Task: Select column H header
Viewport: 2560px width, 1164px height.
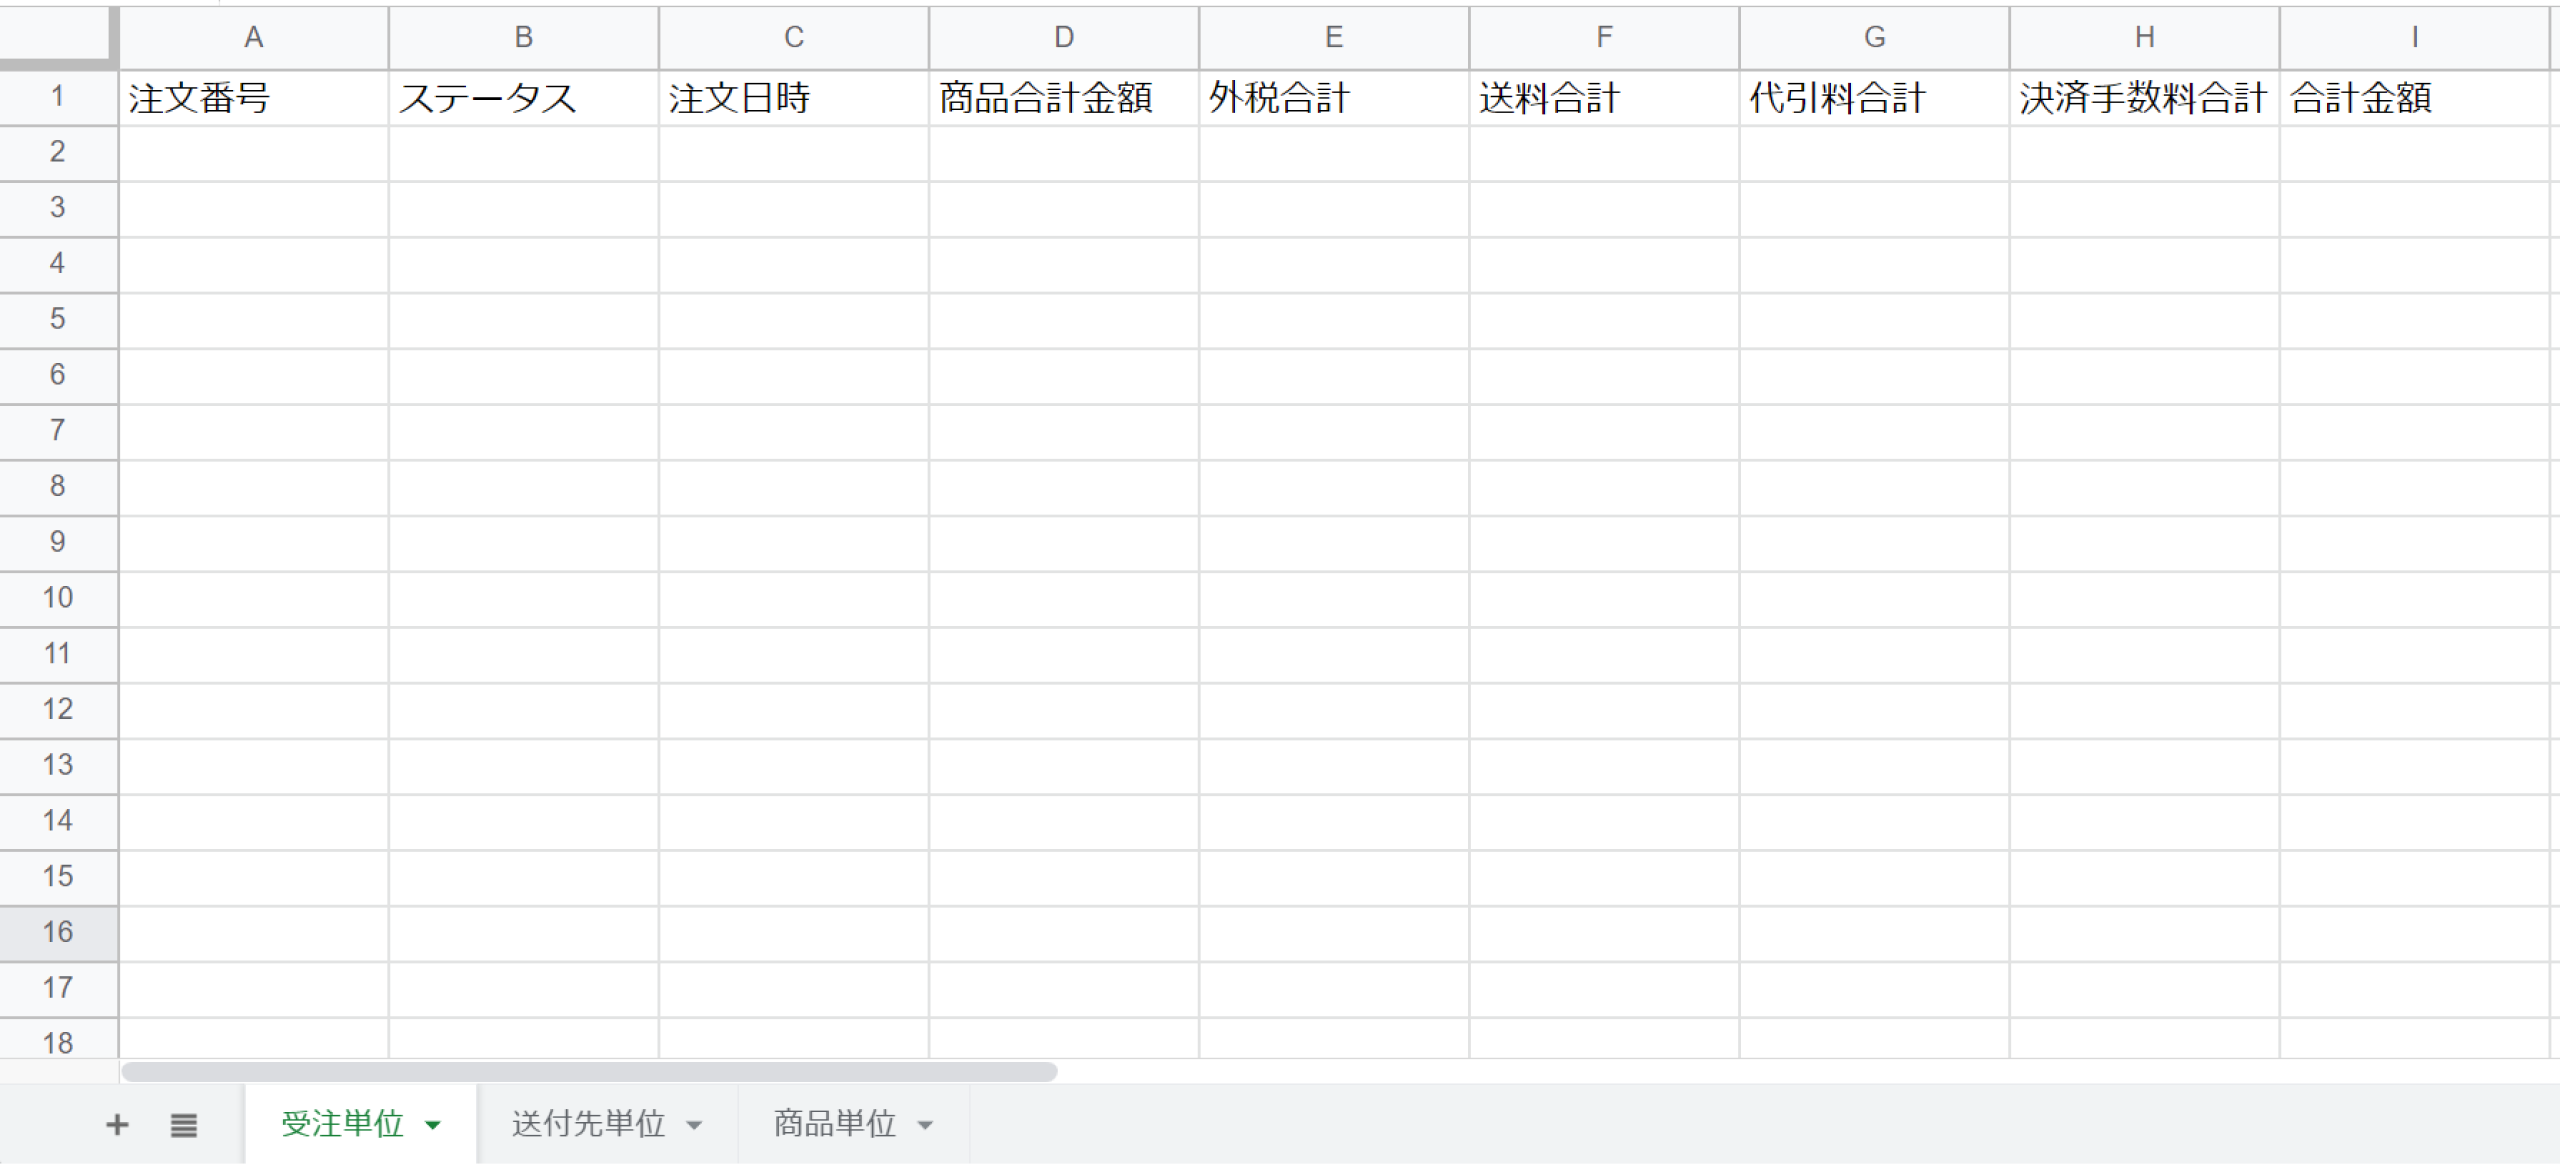Action: [x=2144, y=38]
